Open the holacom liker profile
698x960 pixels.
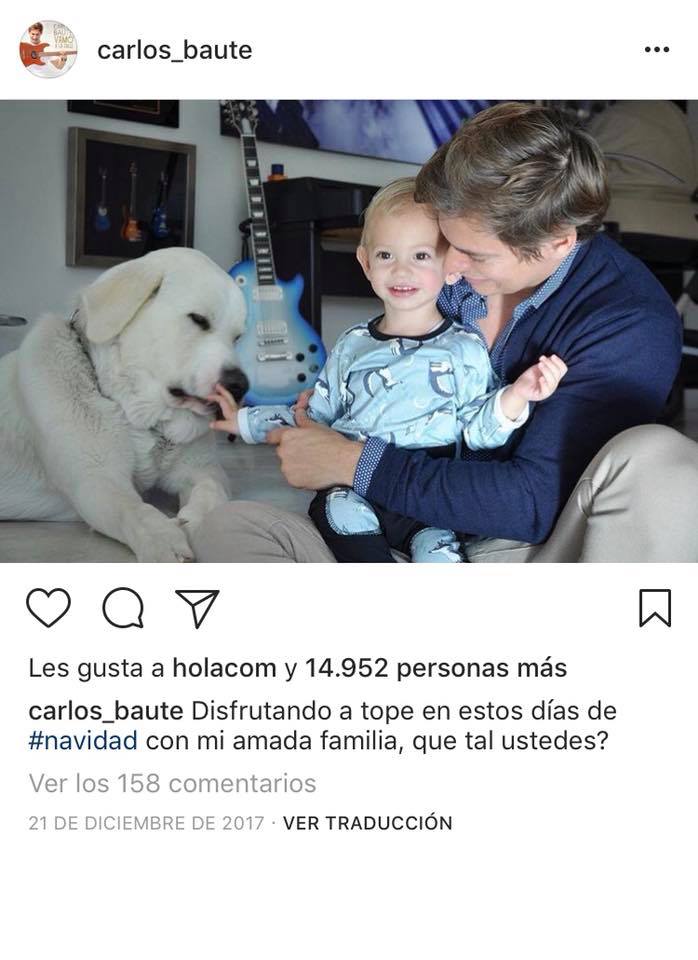pyautogui.click(x=224, y=668)
